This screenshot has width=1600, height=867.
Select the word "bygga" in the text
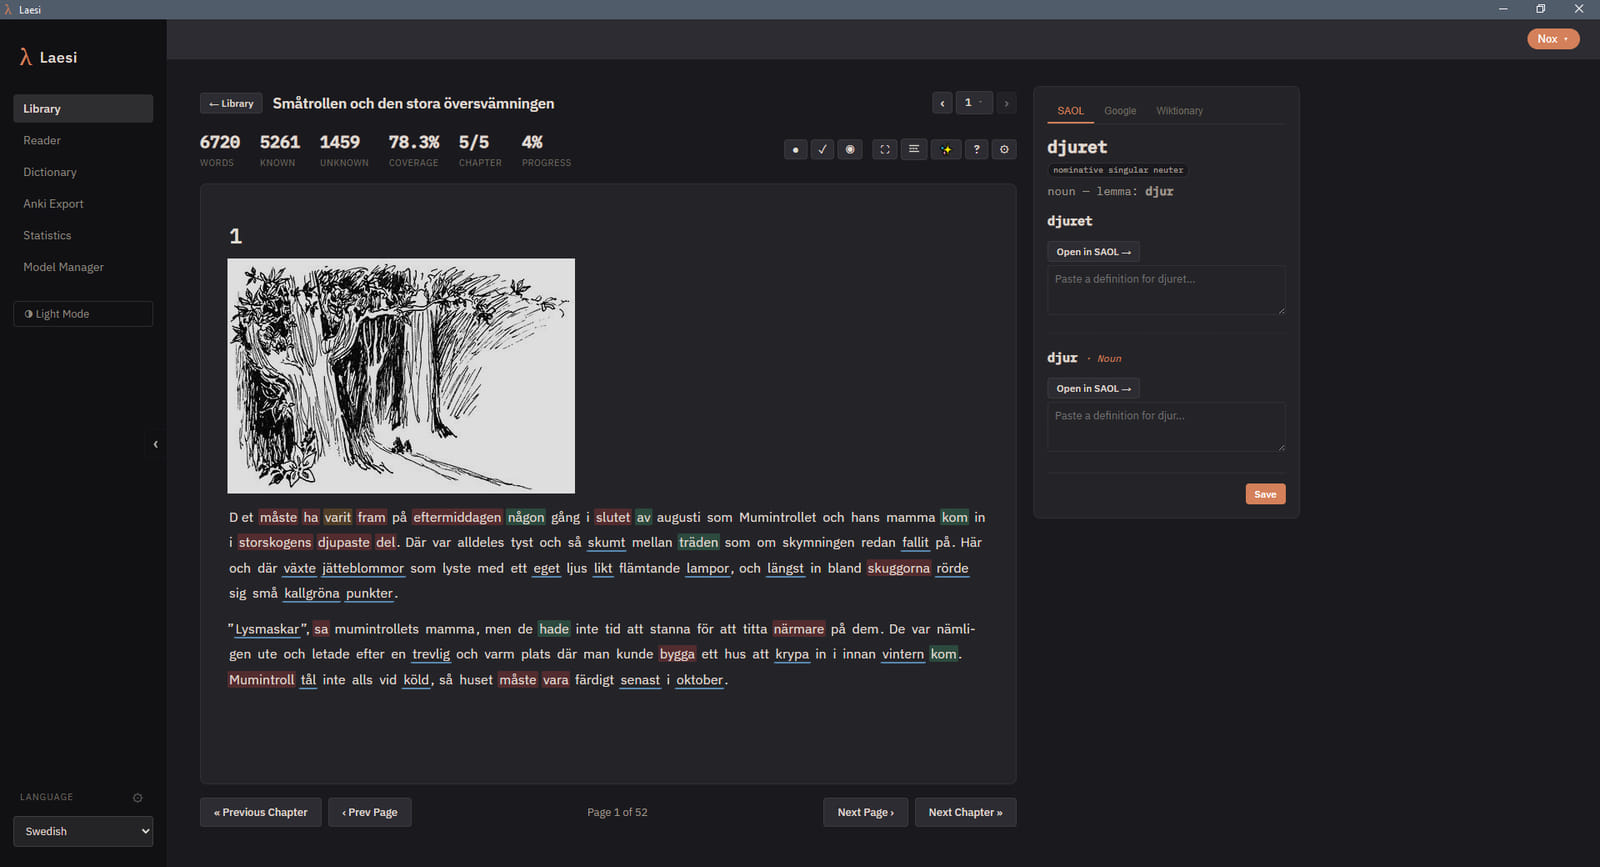(677, 655)
